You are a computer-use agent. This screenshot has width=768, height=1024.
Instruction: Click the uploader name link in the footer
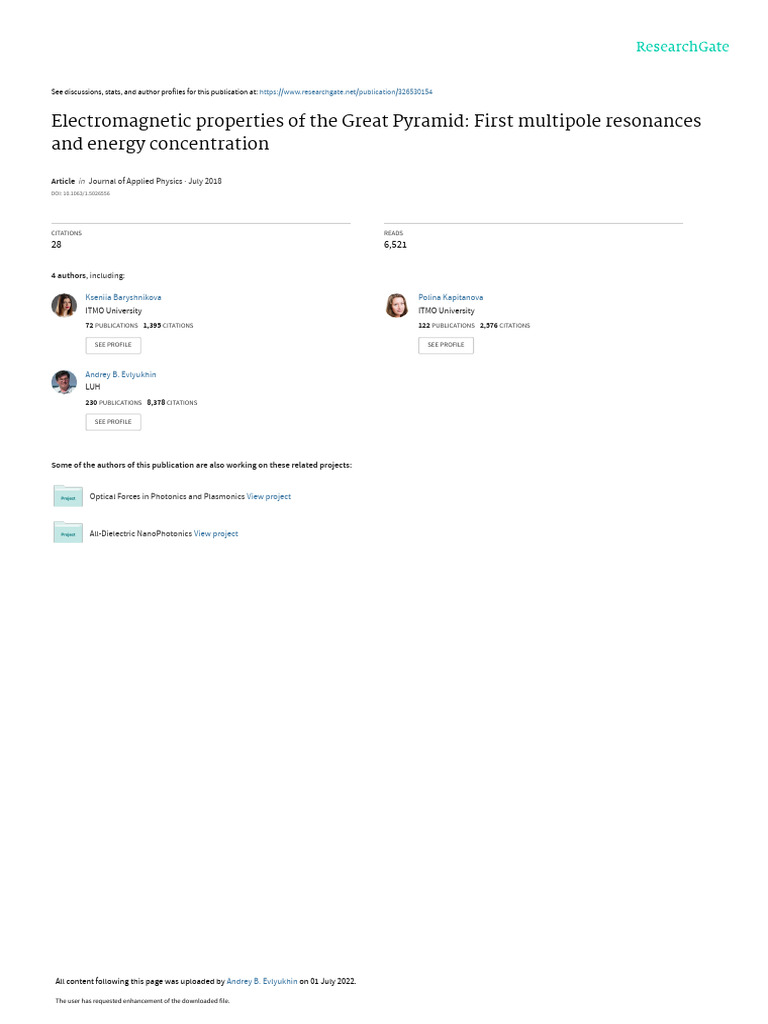[x=262, y=981]
